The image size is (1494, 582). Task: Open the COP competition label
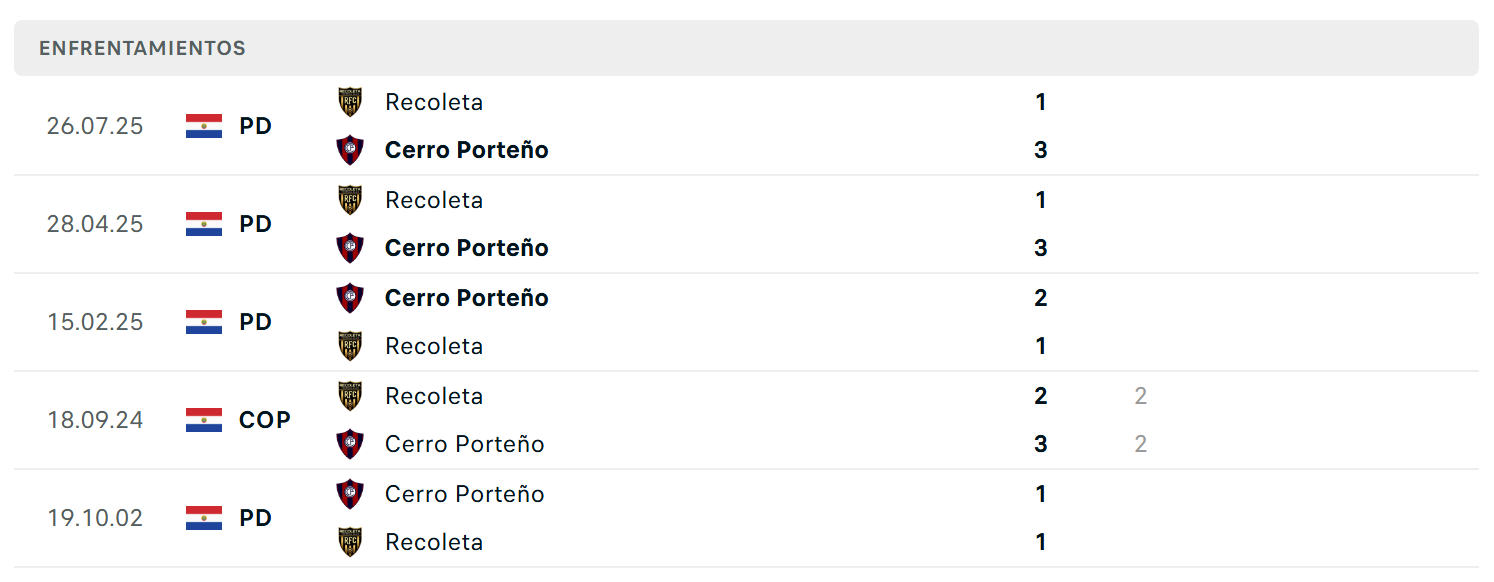(x=265, y=420)
